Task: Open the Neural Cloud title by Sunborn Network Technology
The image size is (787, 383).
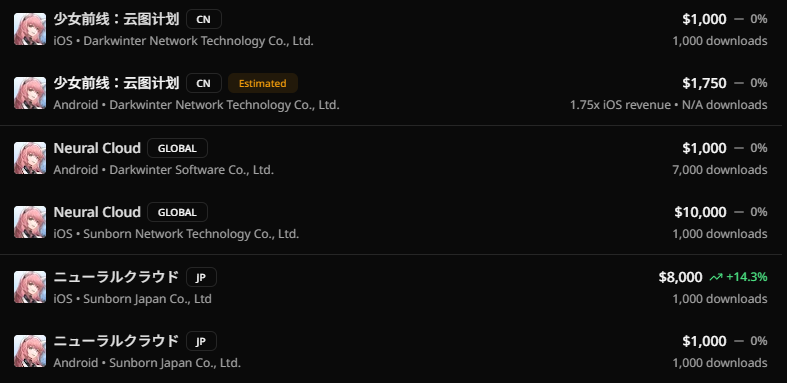Action: (97, 212)
